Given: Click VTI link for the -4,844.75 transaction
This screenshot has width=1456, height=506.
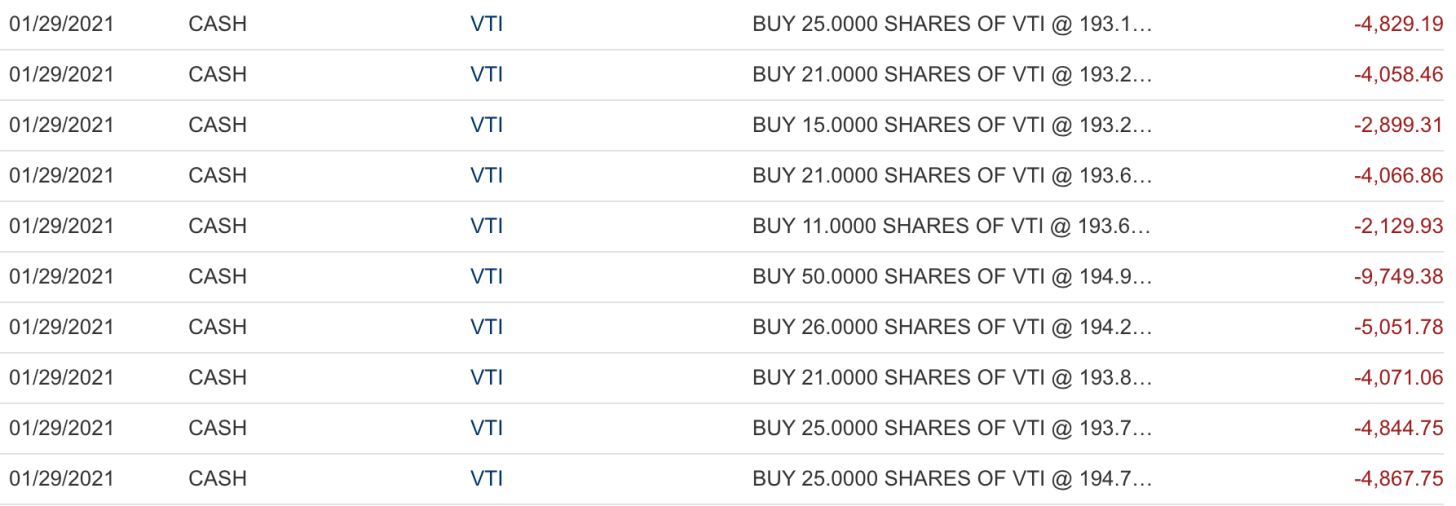Looking at the screenshot, I should (x=486, y=428).
